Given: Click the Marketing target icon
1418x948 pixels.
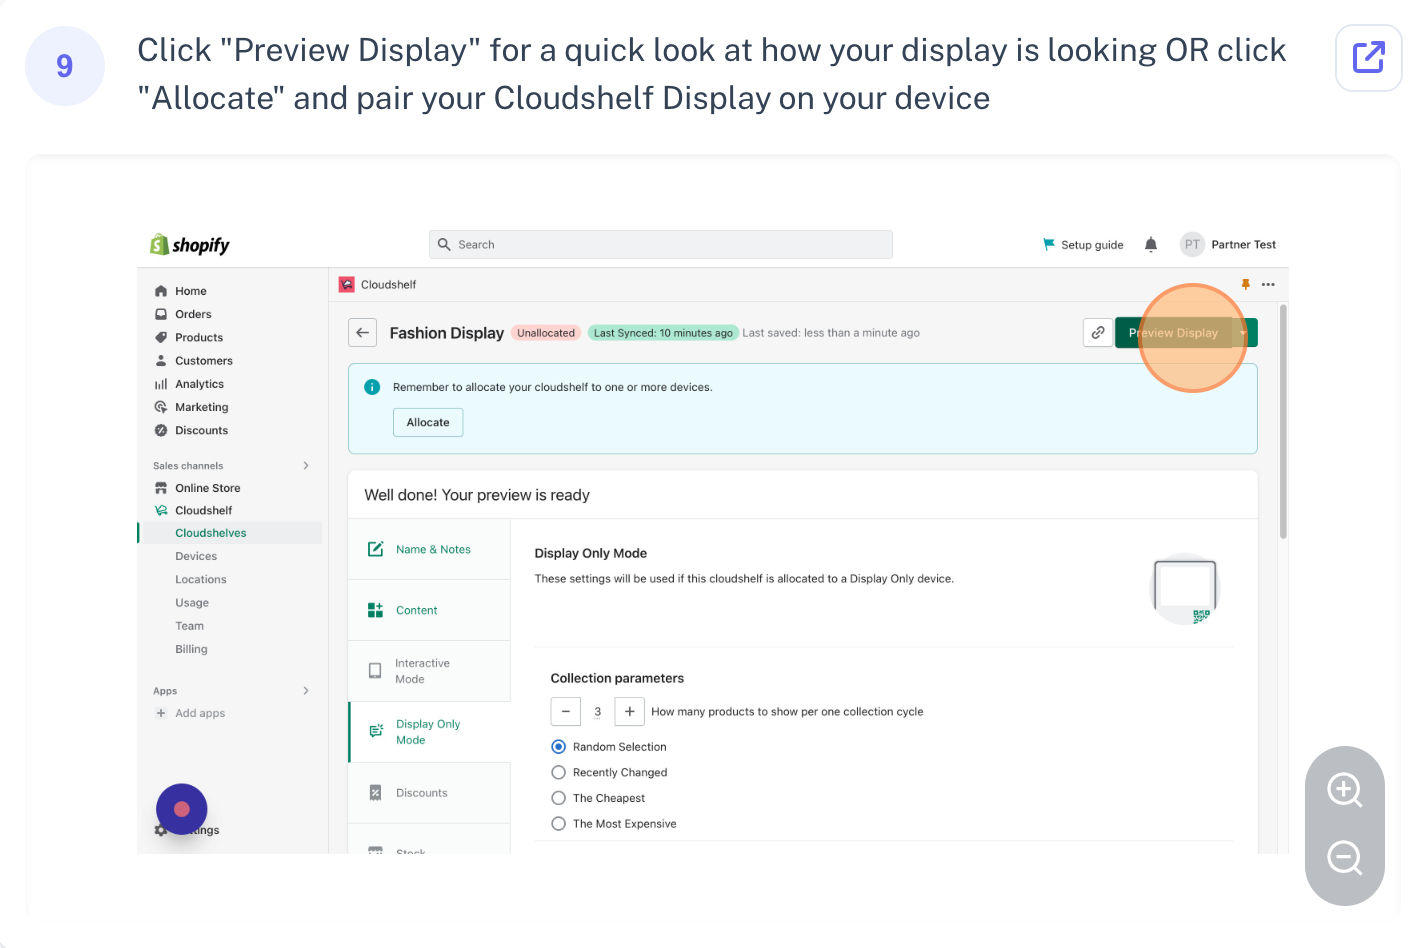Looking at the screenshot, I should (x=161, y=407).
